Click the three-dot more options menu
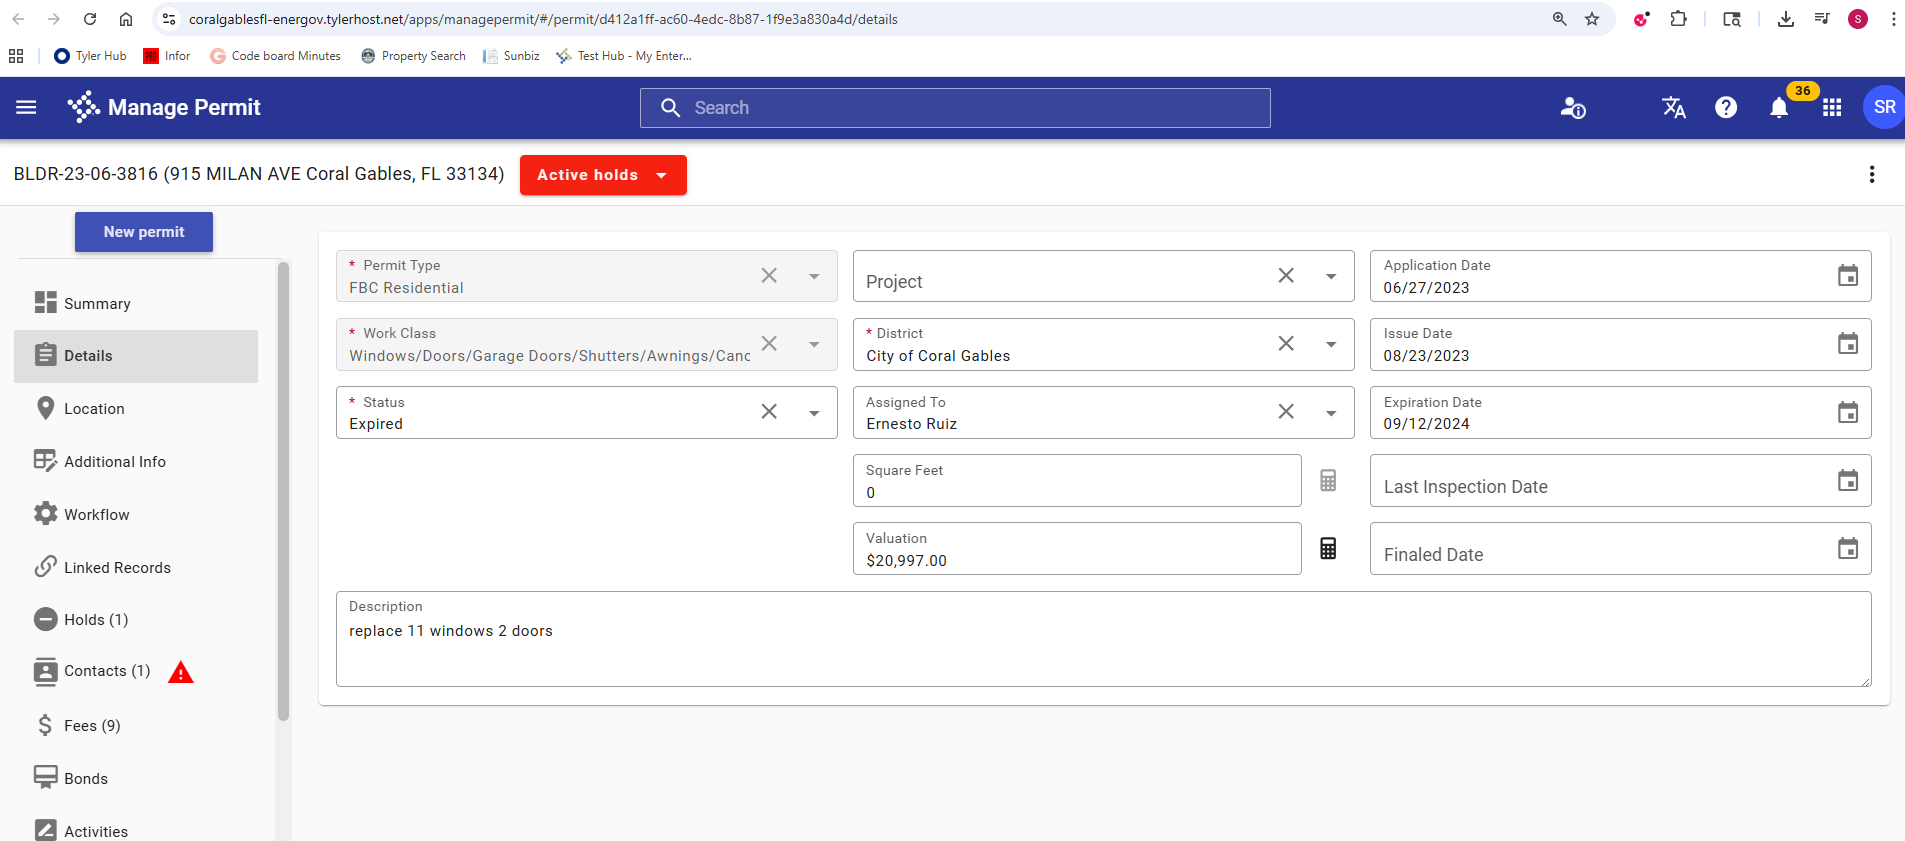 pos(1871,175)
